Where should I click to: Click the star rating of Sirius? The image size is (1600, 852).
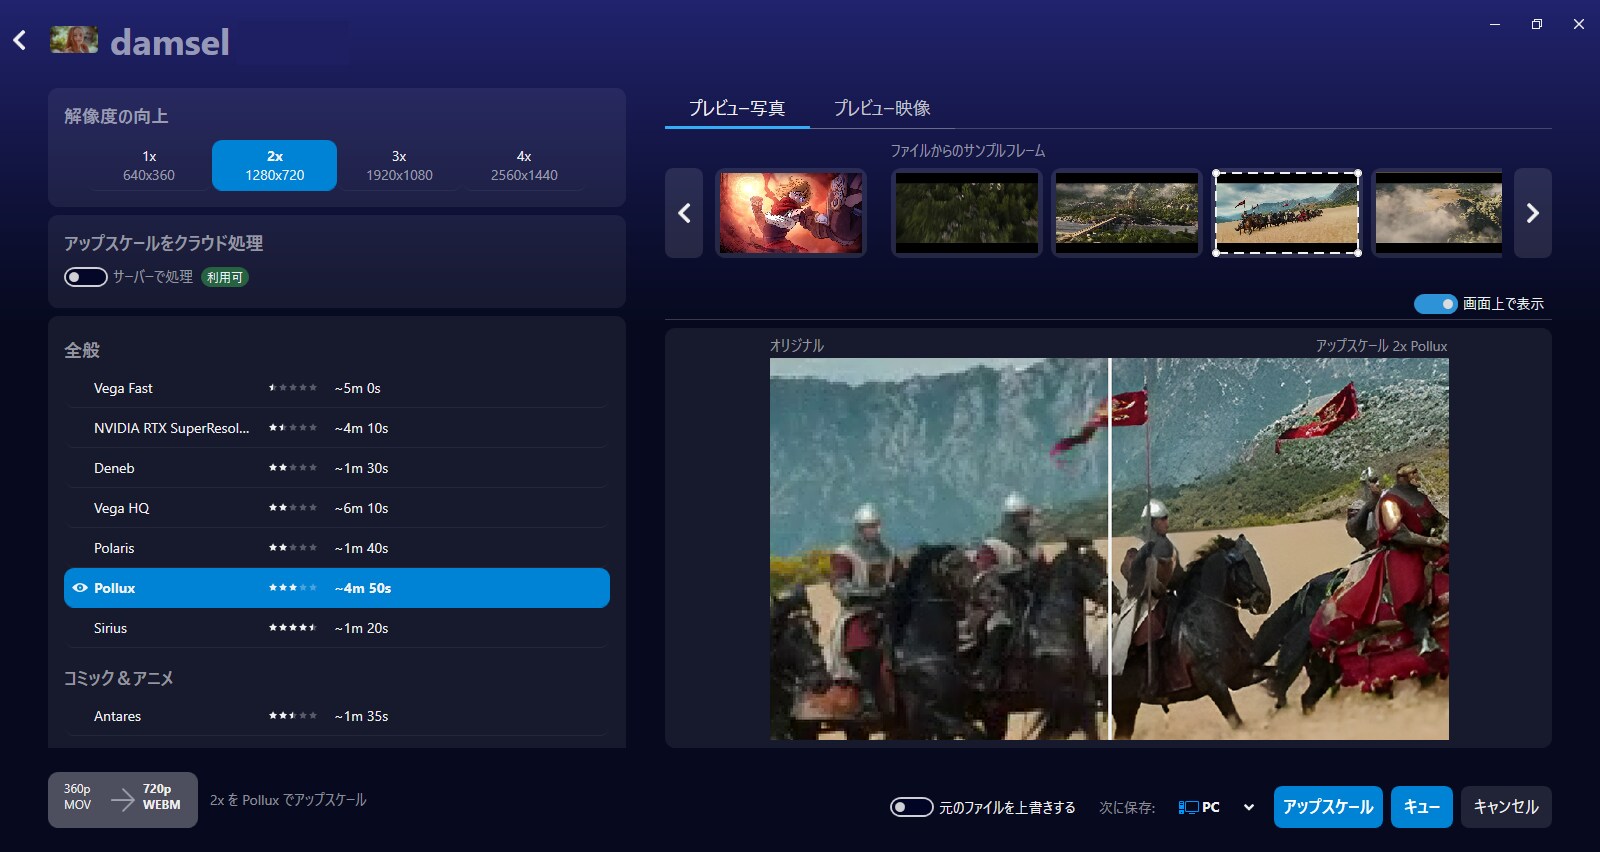coord(293,628)
